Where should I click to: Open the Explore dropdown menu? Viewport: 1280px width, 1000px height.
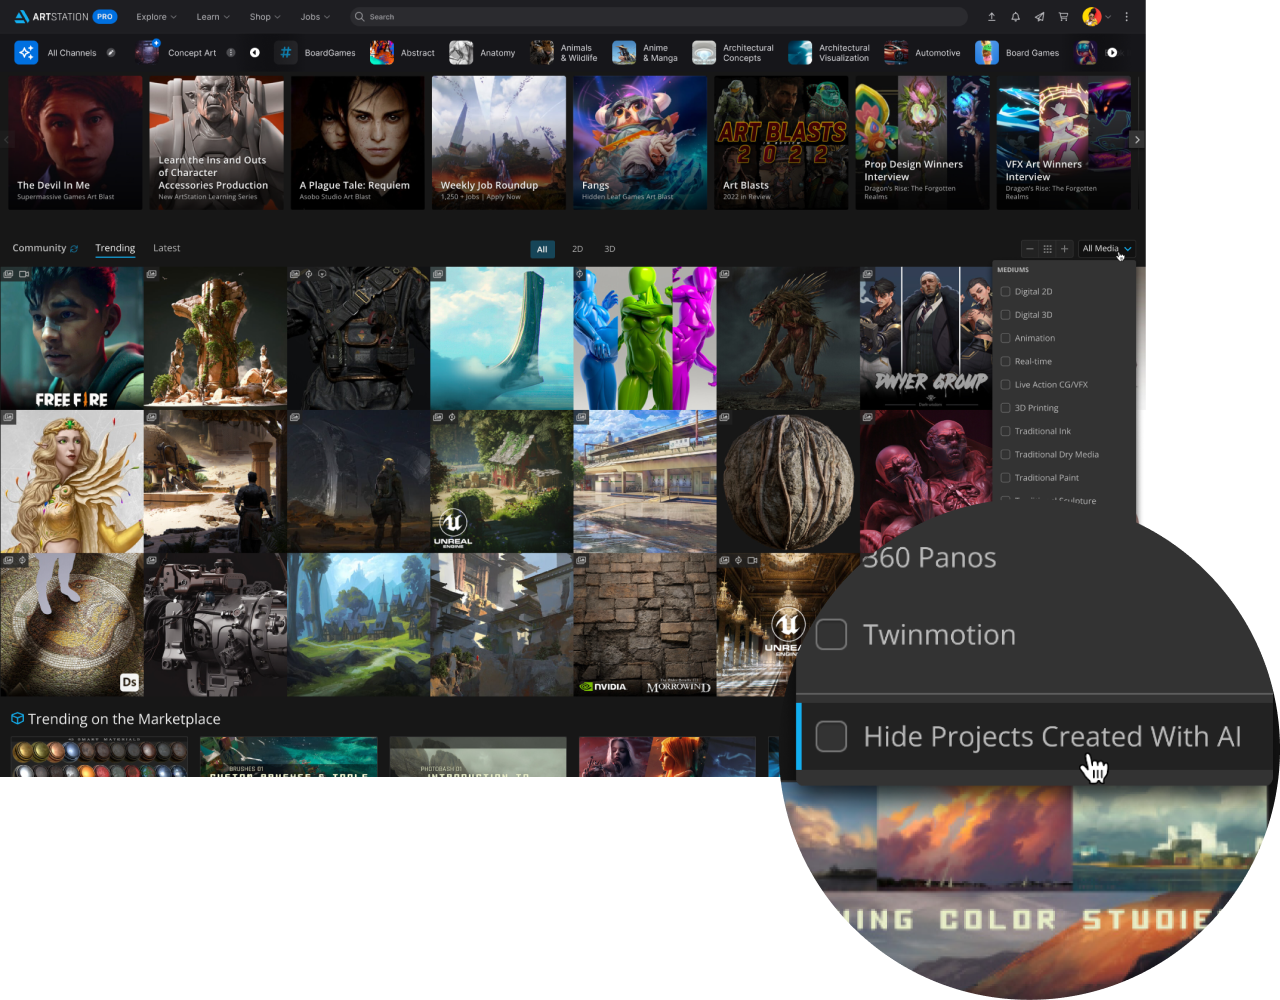click(x=156, y=17)
